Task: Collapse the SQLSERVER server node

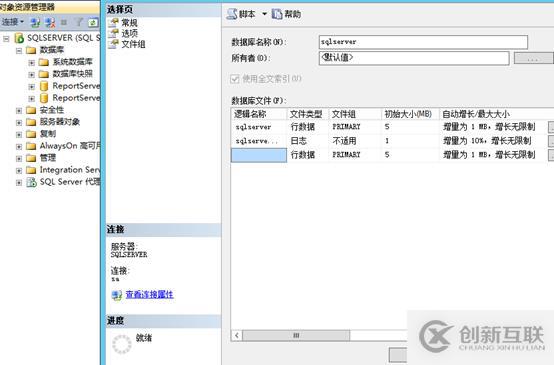Action: tap(6, 38)
